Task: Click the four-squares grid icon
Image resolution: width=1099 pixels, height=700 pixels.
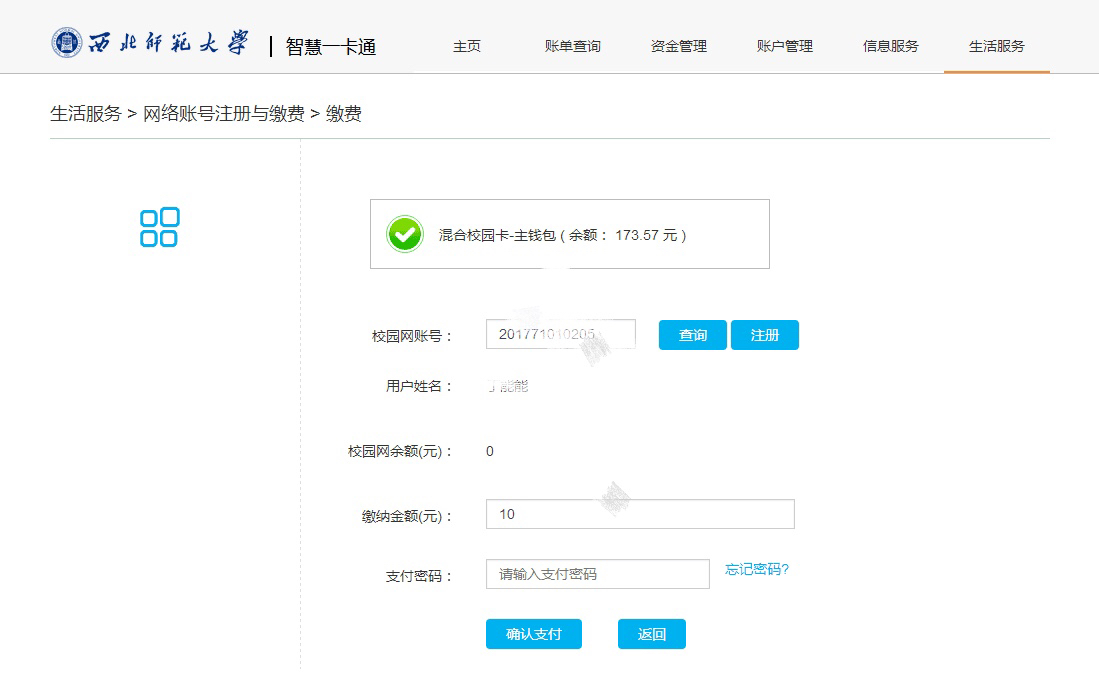Action: (159, 227)
